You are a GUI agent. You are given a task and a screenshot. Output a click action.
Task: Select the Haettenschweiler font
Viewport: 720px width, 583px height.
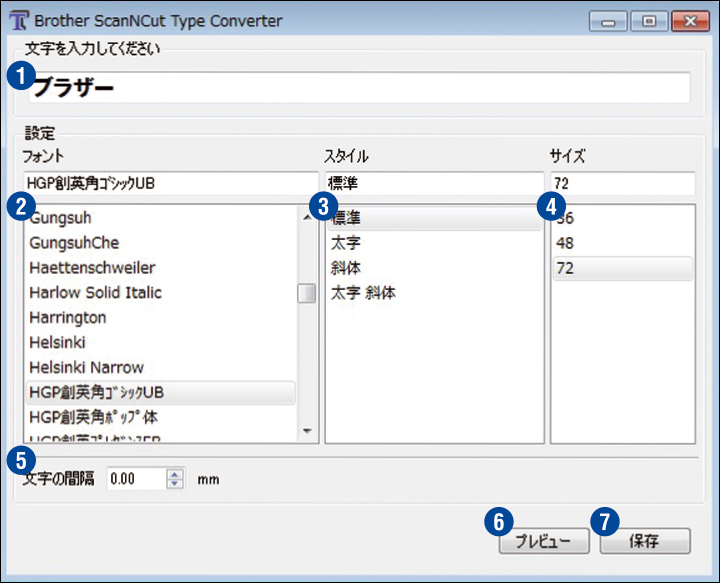[x=160, y=268]
